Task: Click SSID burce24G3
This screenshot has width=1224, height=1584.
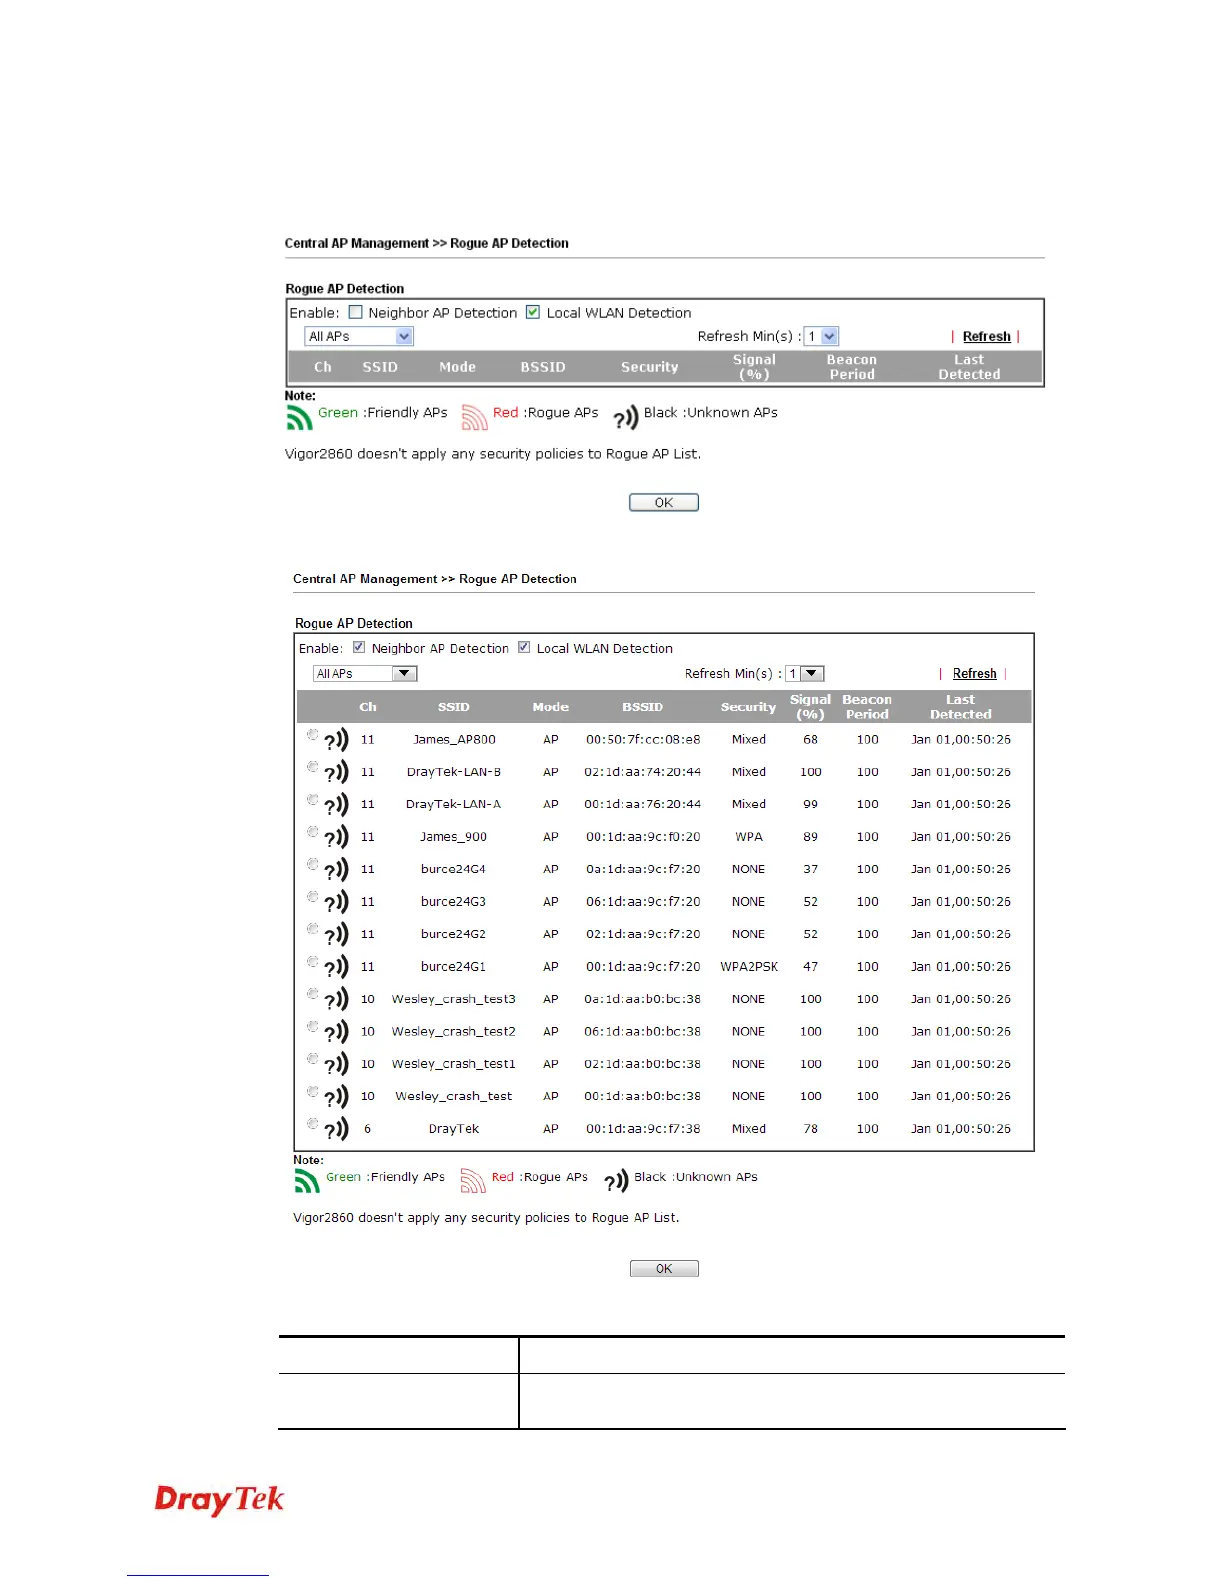Action: click(x=454, y=902)
